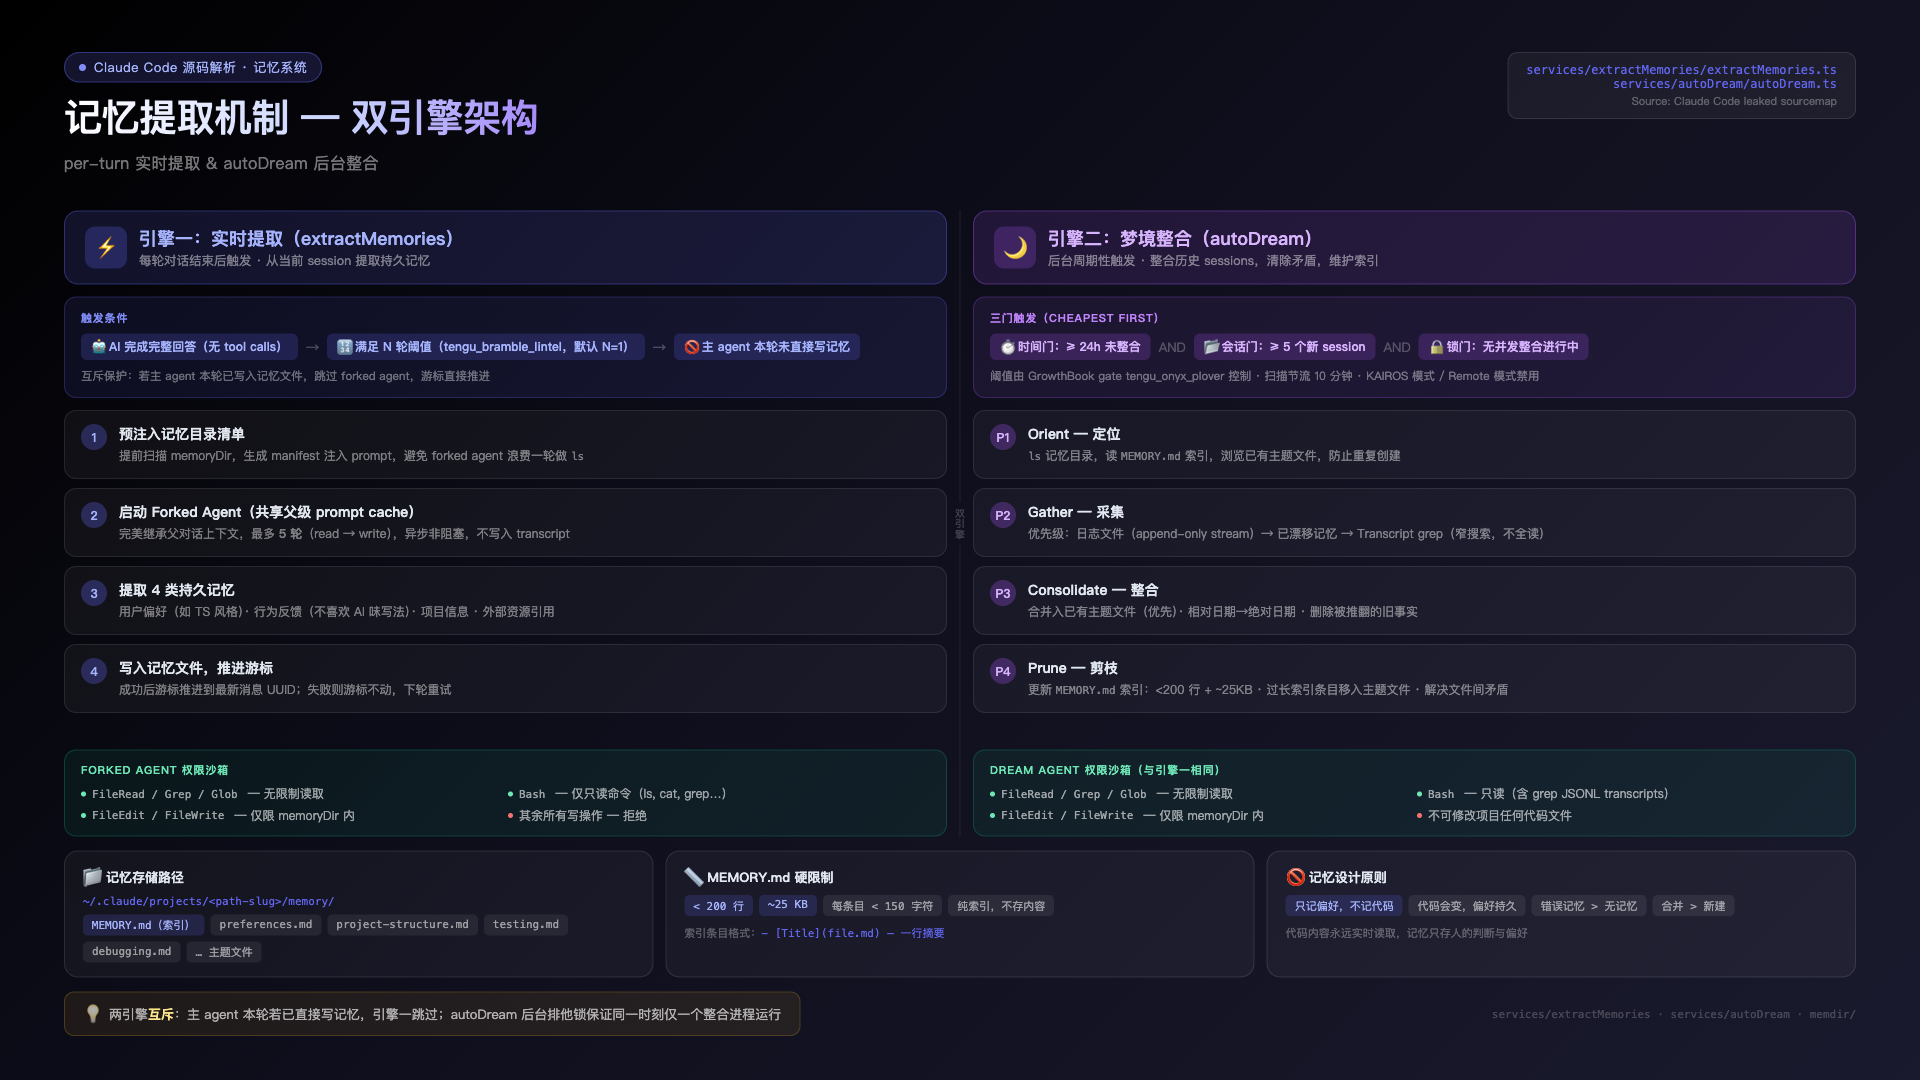Click the footer services/extractMemories path text
This screenshot has height=1080, width=1920.
1571,1014
